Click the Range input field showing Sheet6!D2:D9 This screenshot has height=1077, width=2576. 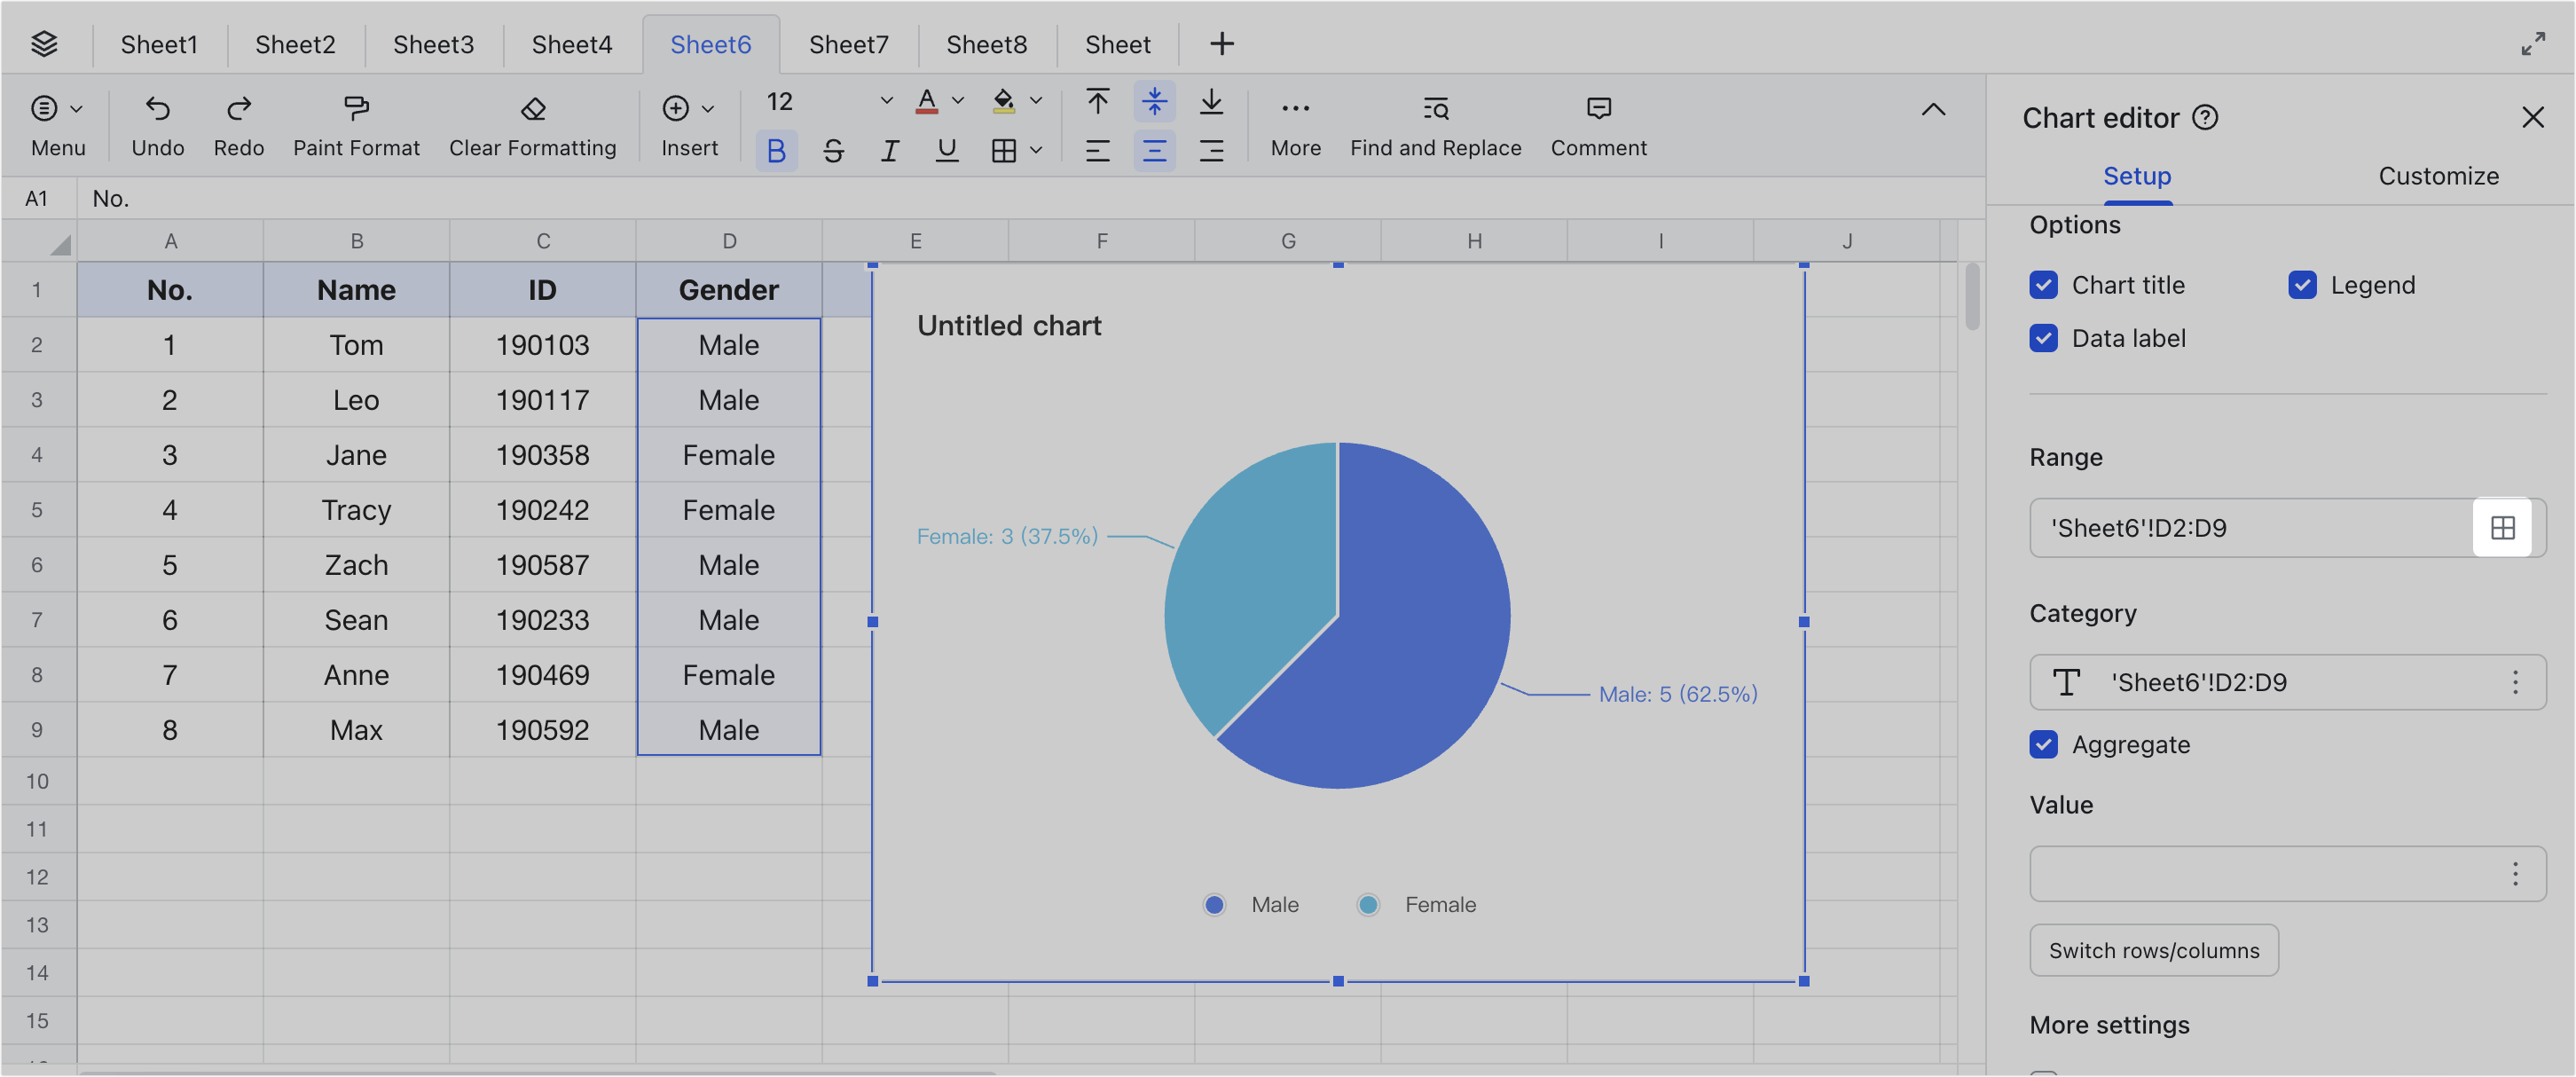click(2200, 527)
